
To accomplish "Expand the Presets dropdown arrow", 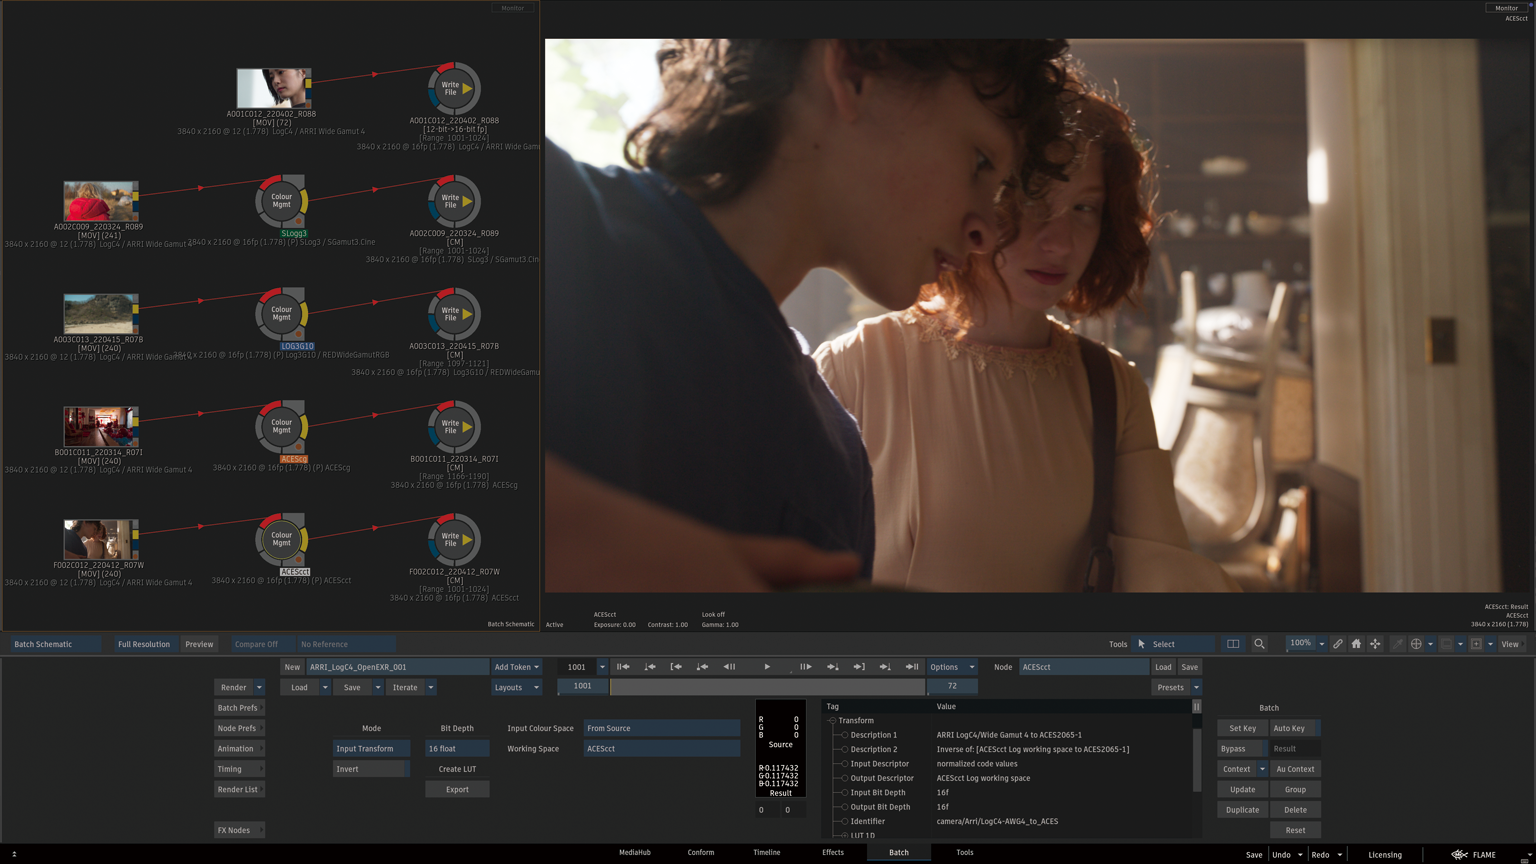I will pos(1196,688).
